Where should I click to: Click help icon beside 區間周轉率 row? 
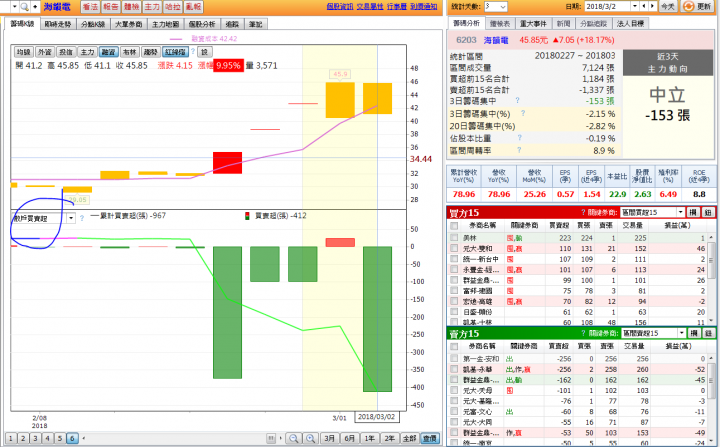[x=519, y=150]
